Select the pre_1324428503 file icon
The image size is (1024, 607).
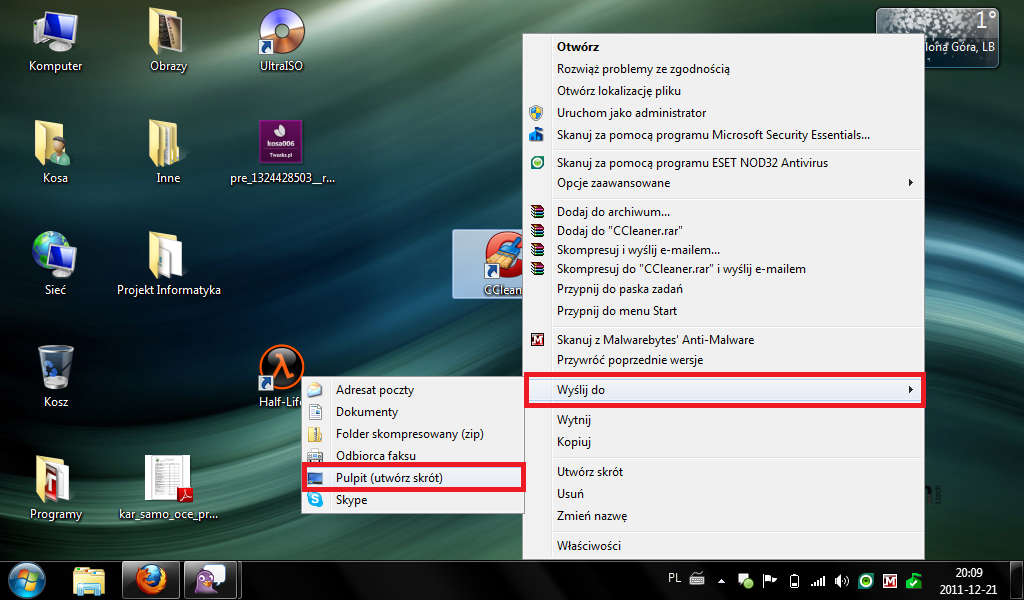(281, 152)
